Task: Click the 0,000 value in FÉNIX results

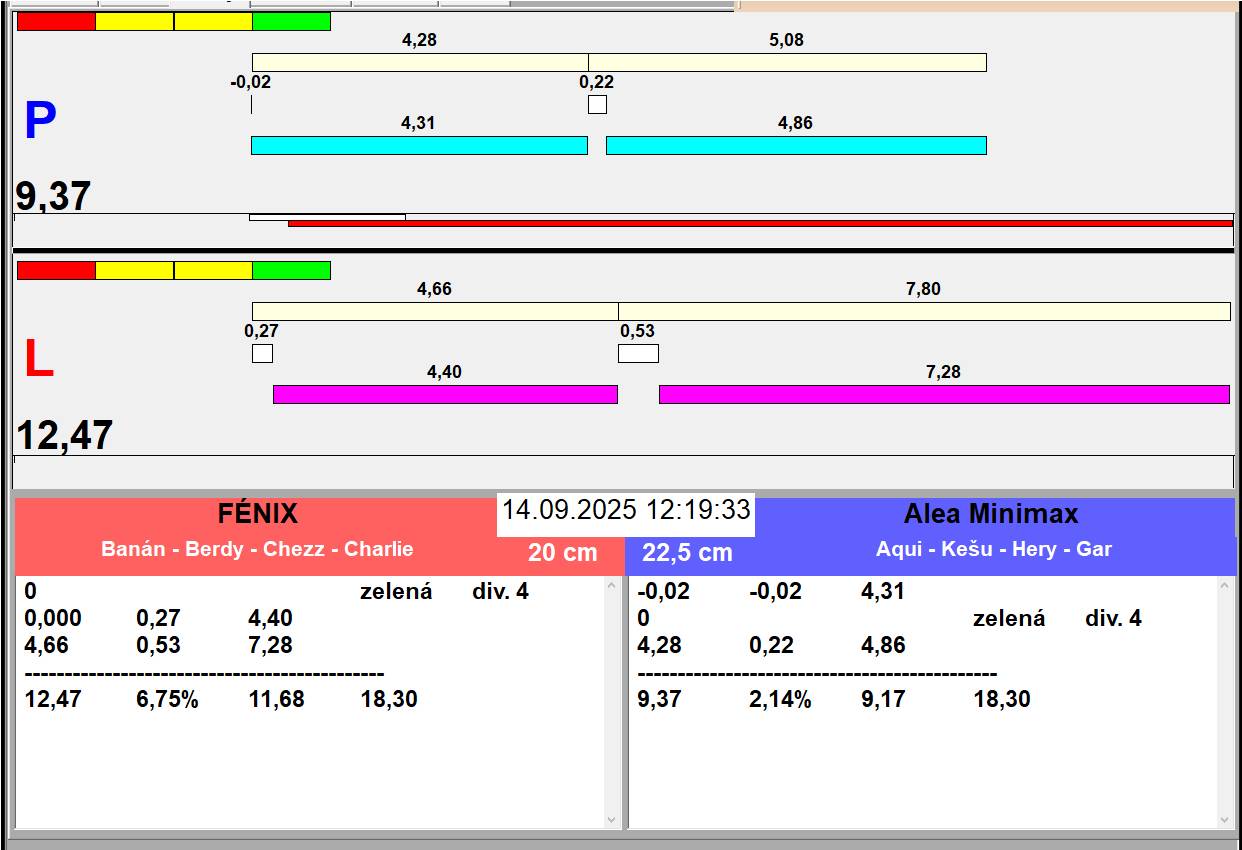Action: pyautogui.click(x=53, y=618)
